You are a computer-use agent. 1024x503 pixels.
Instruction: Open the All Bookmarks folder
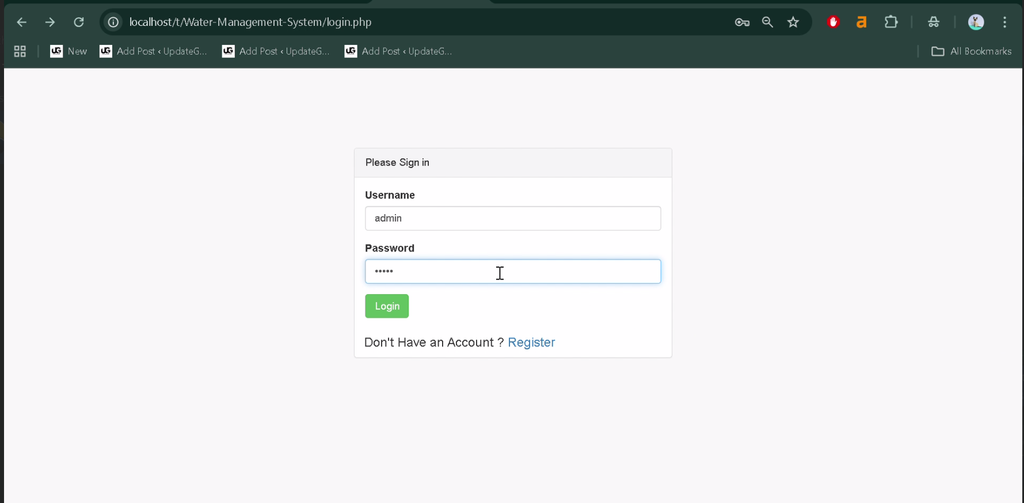click(x=971, y=51)
